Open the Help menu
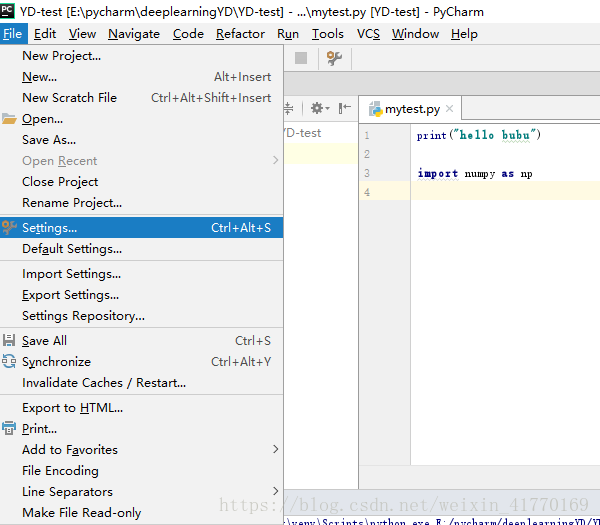600x525 pixels. [464, 34]
